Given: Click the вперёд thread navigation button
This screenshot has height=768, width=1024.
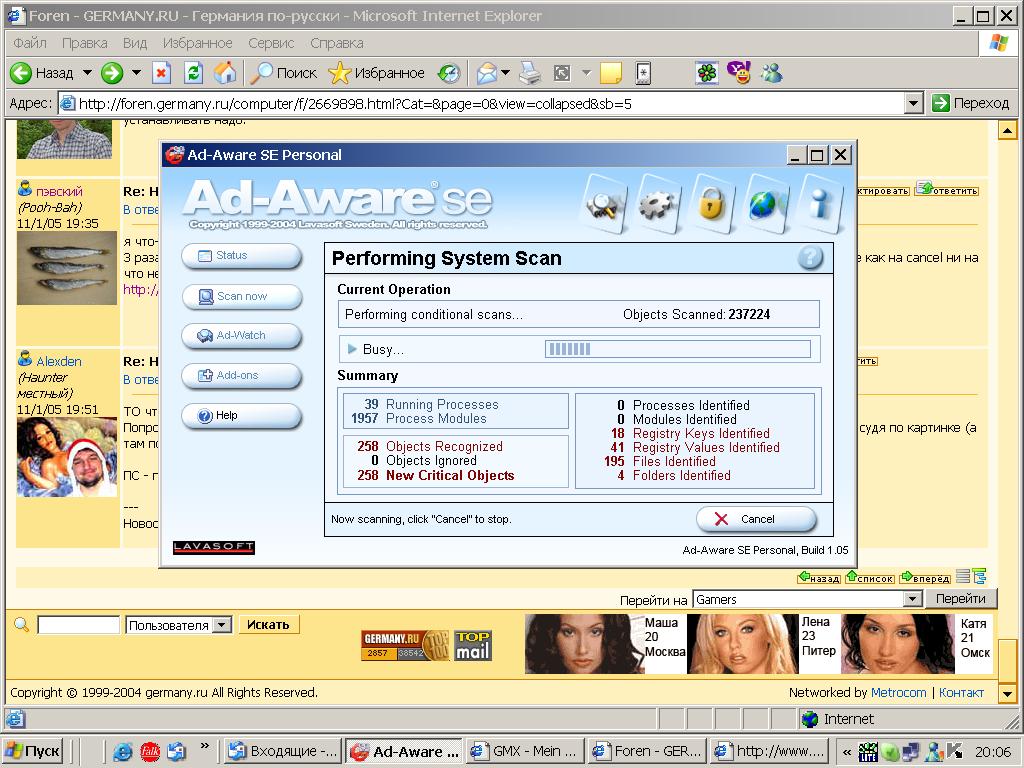Looking at the screenshot, I should (x=925, y=578).
